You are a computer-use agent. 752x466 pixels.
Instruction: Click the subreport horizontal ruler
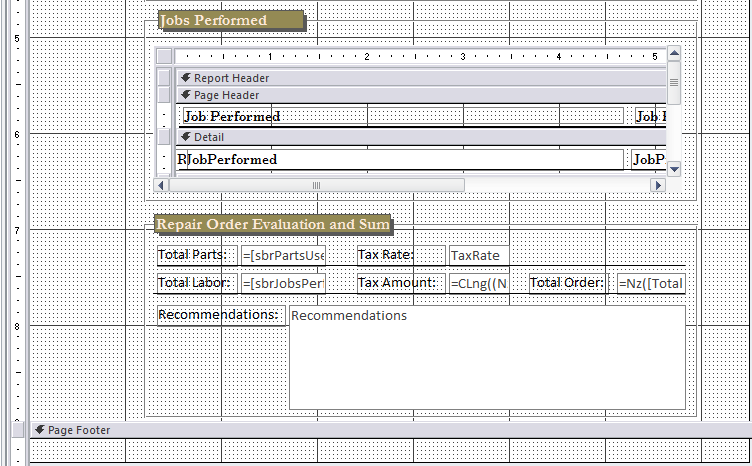pos(420,56)
